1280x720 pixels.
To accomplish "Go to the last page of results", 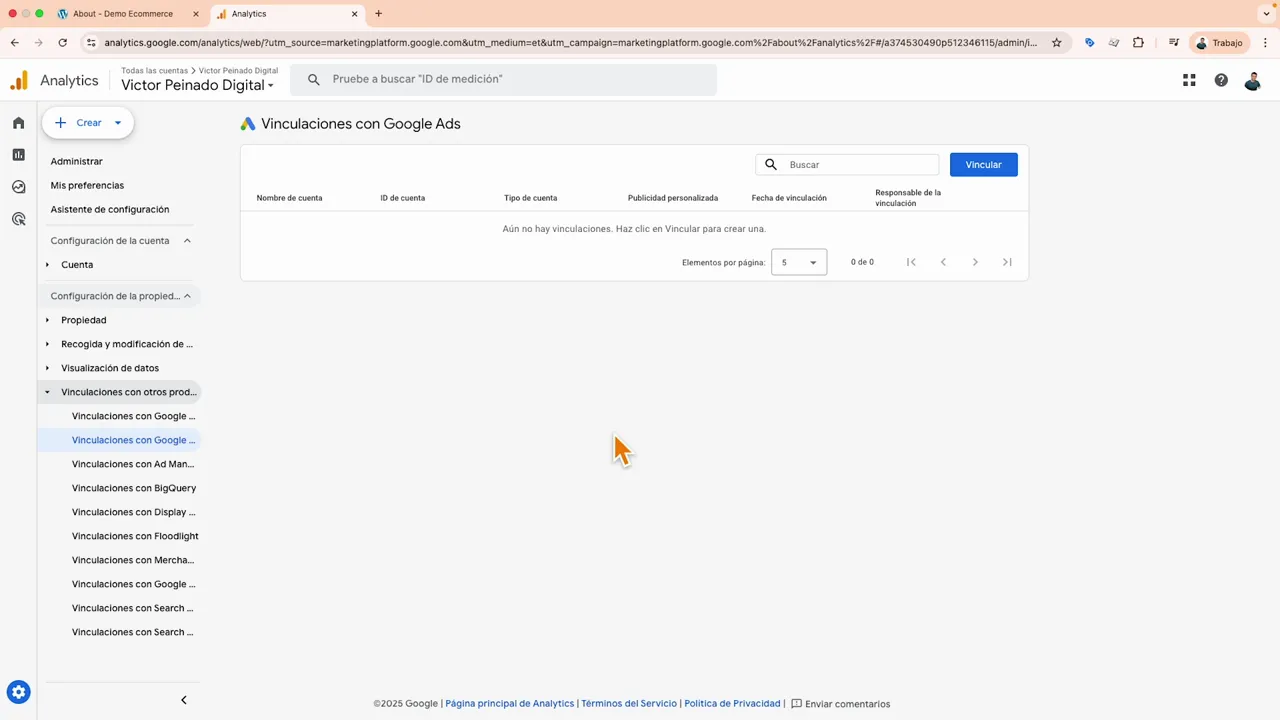I will (1007, 261).
